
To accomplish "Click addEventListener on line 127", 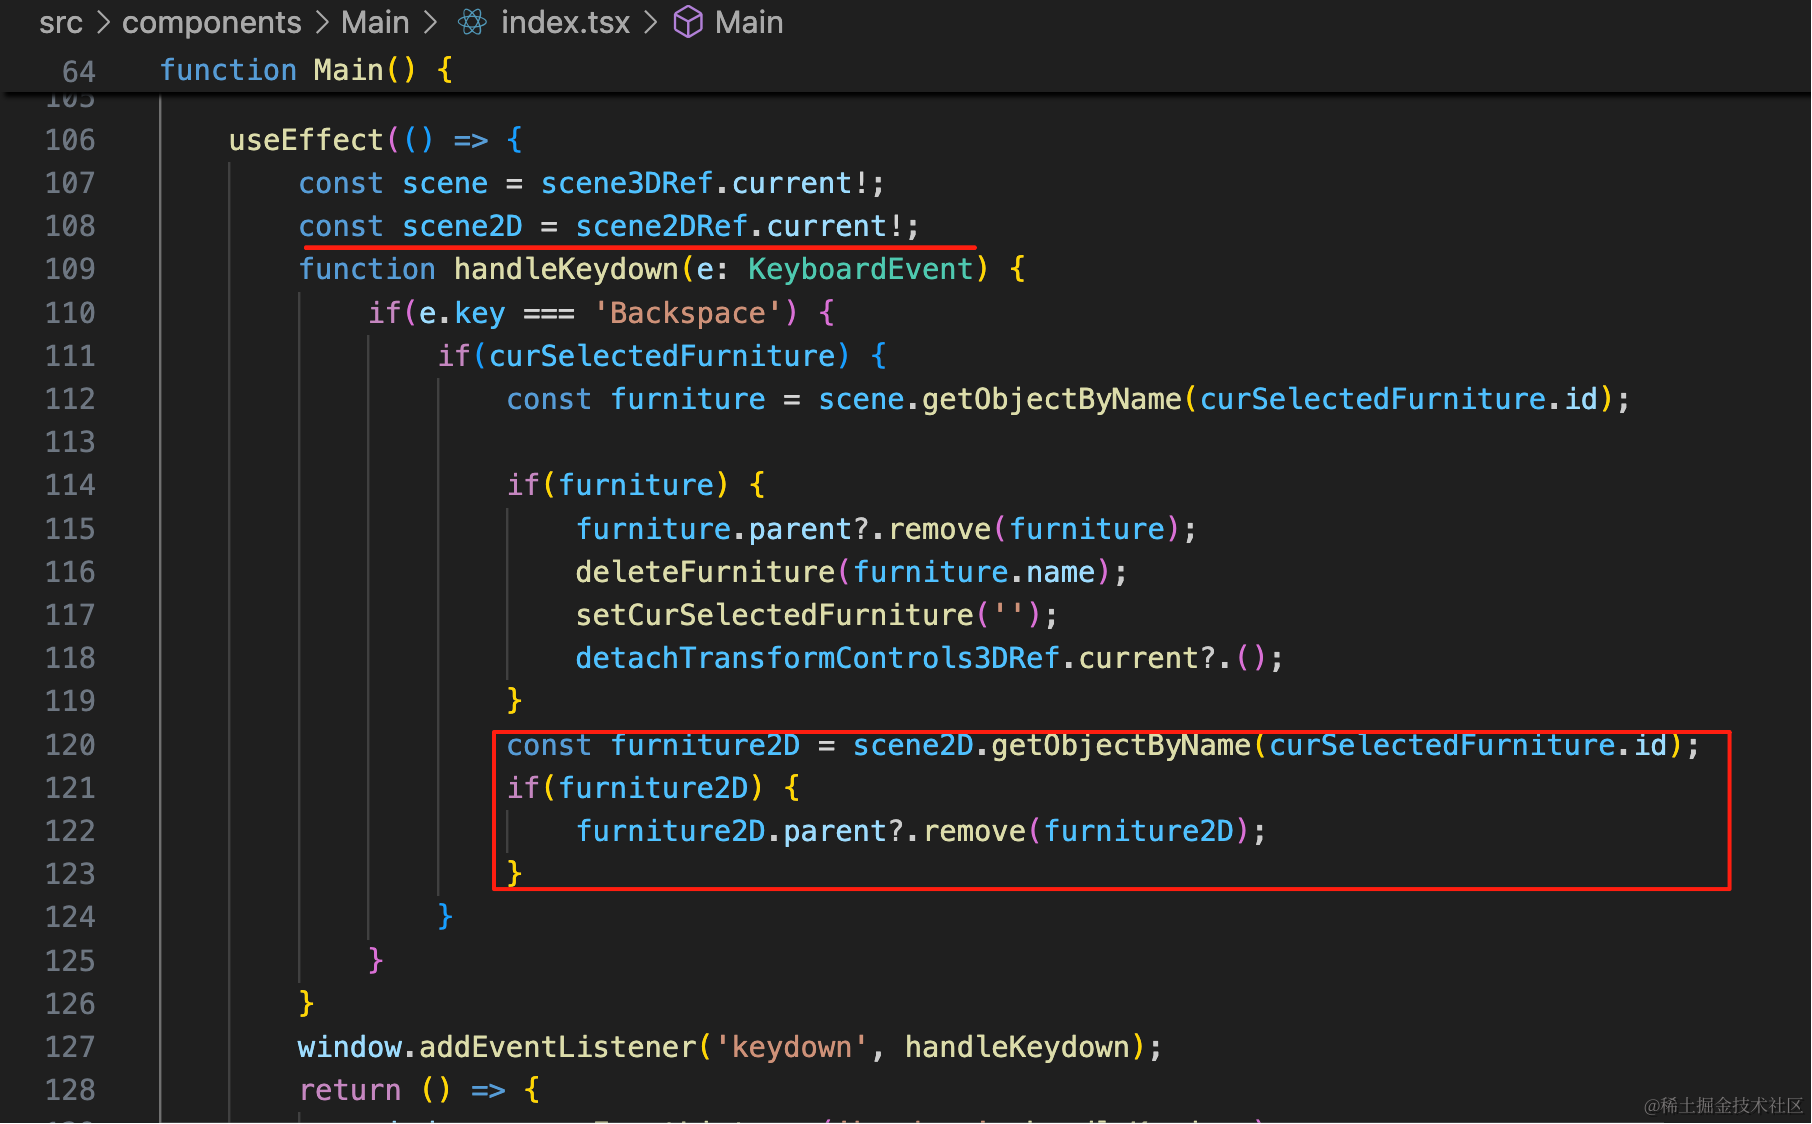I will 557,1047.
